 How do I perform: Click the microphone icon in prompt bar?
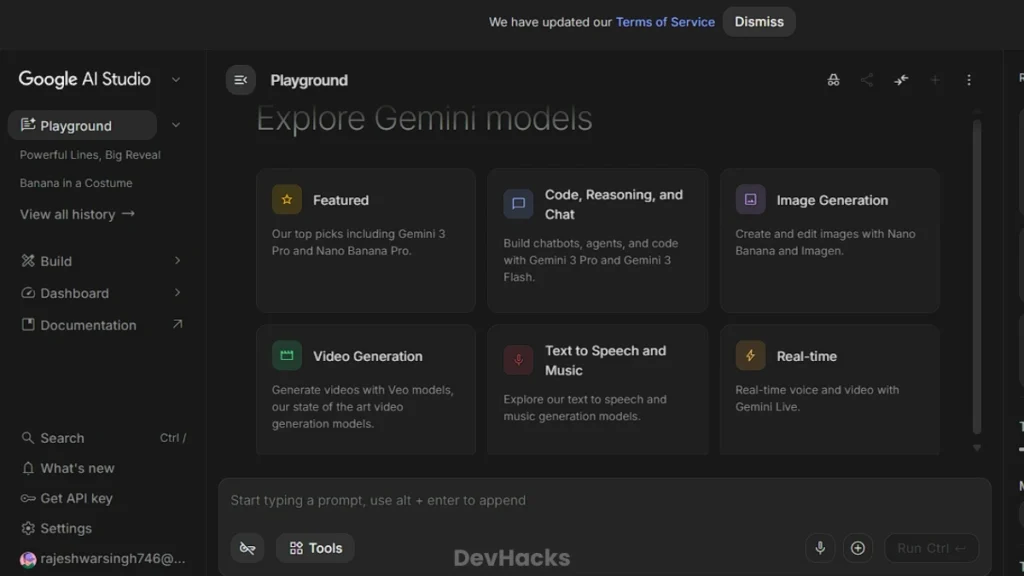(x=820, y=548)
